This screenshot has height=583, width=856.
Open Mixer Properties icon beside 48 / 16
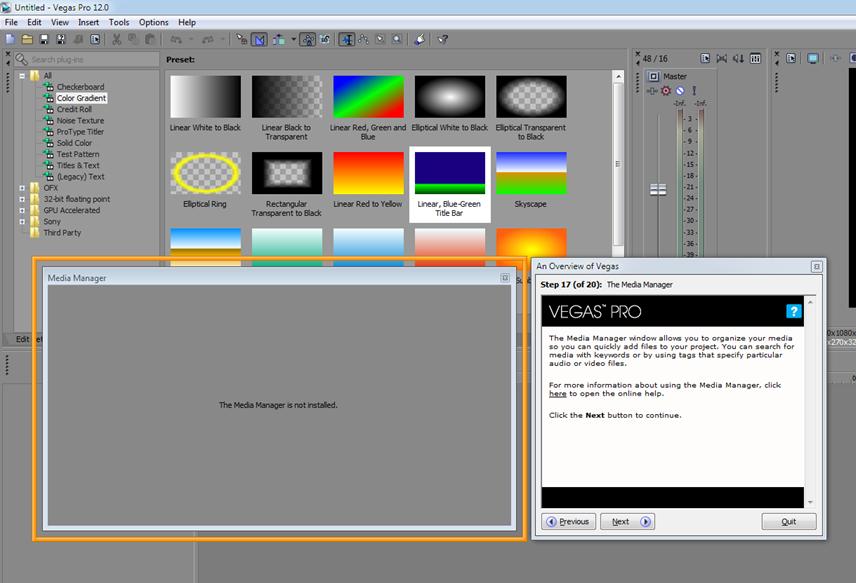[705, 58]
